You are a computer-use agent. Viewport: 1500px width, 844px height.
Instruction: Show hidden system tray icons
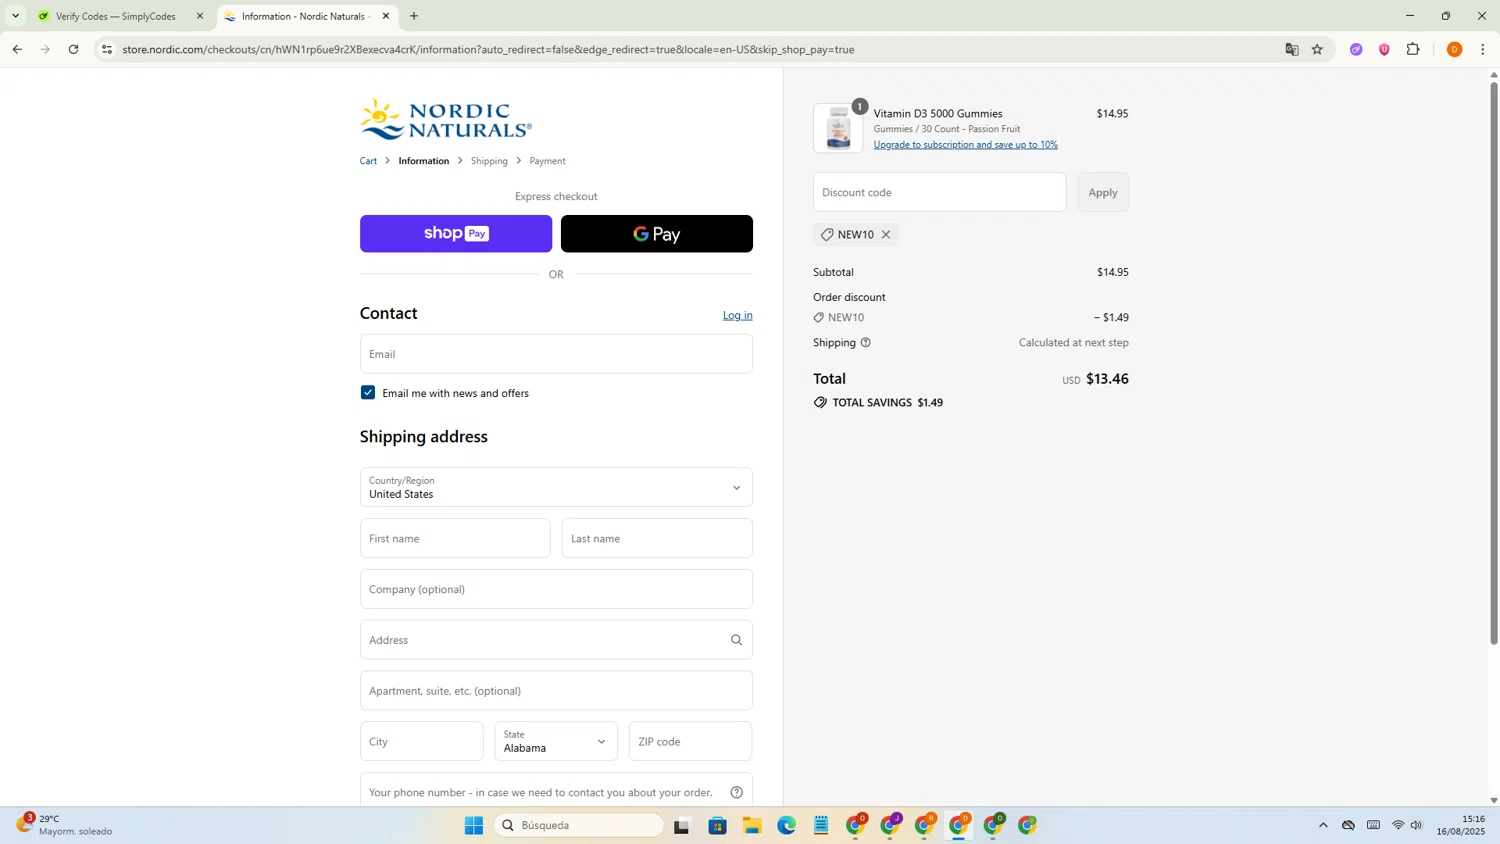click(1323, 825)
